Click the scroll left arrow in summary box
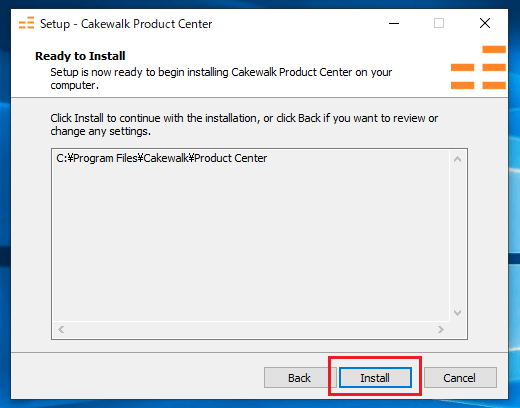 [61, 330]
